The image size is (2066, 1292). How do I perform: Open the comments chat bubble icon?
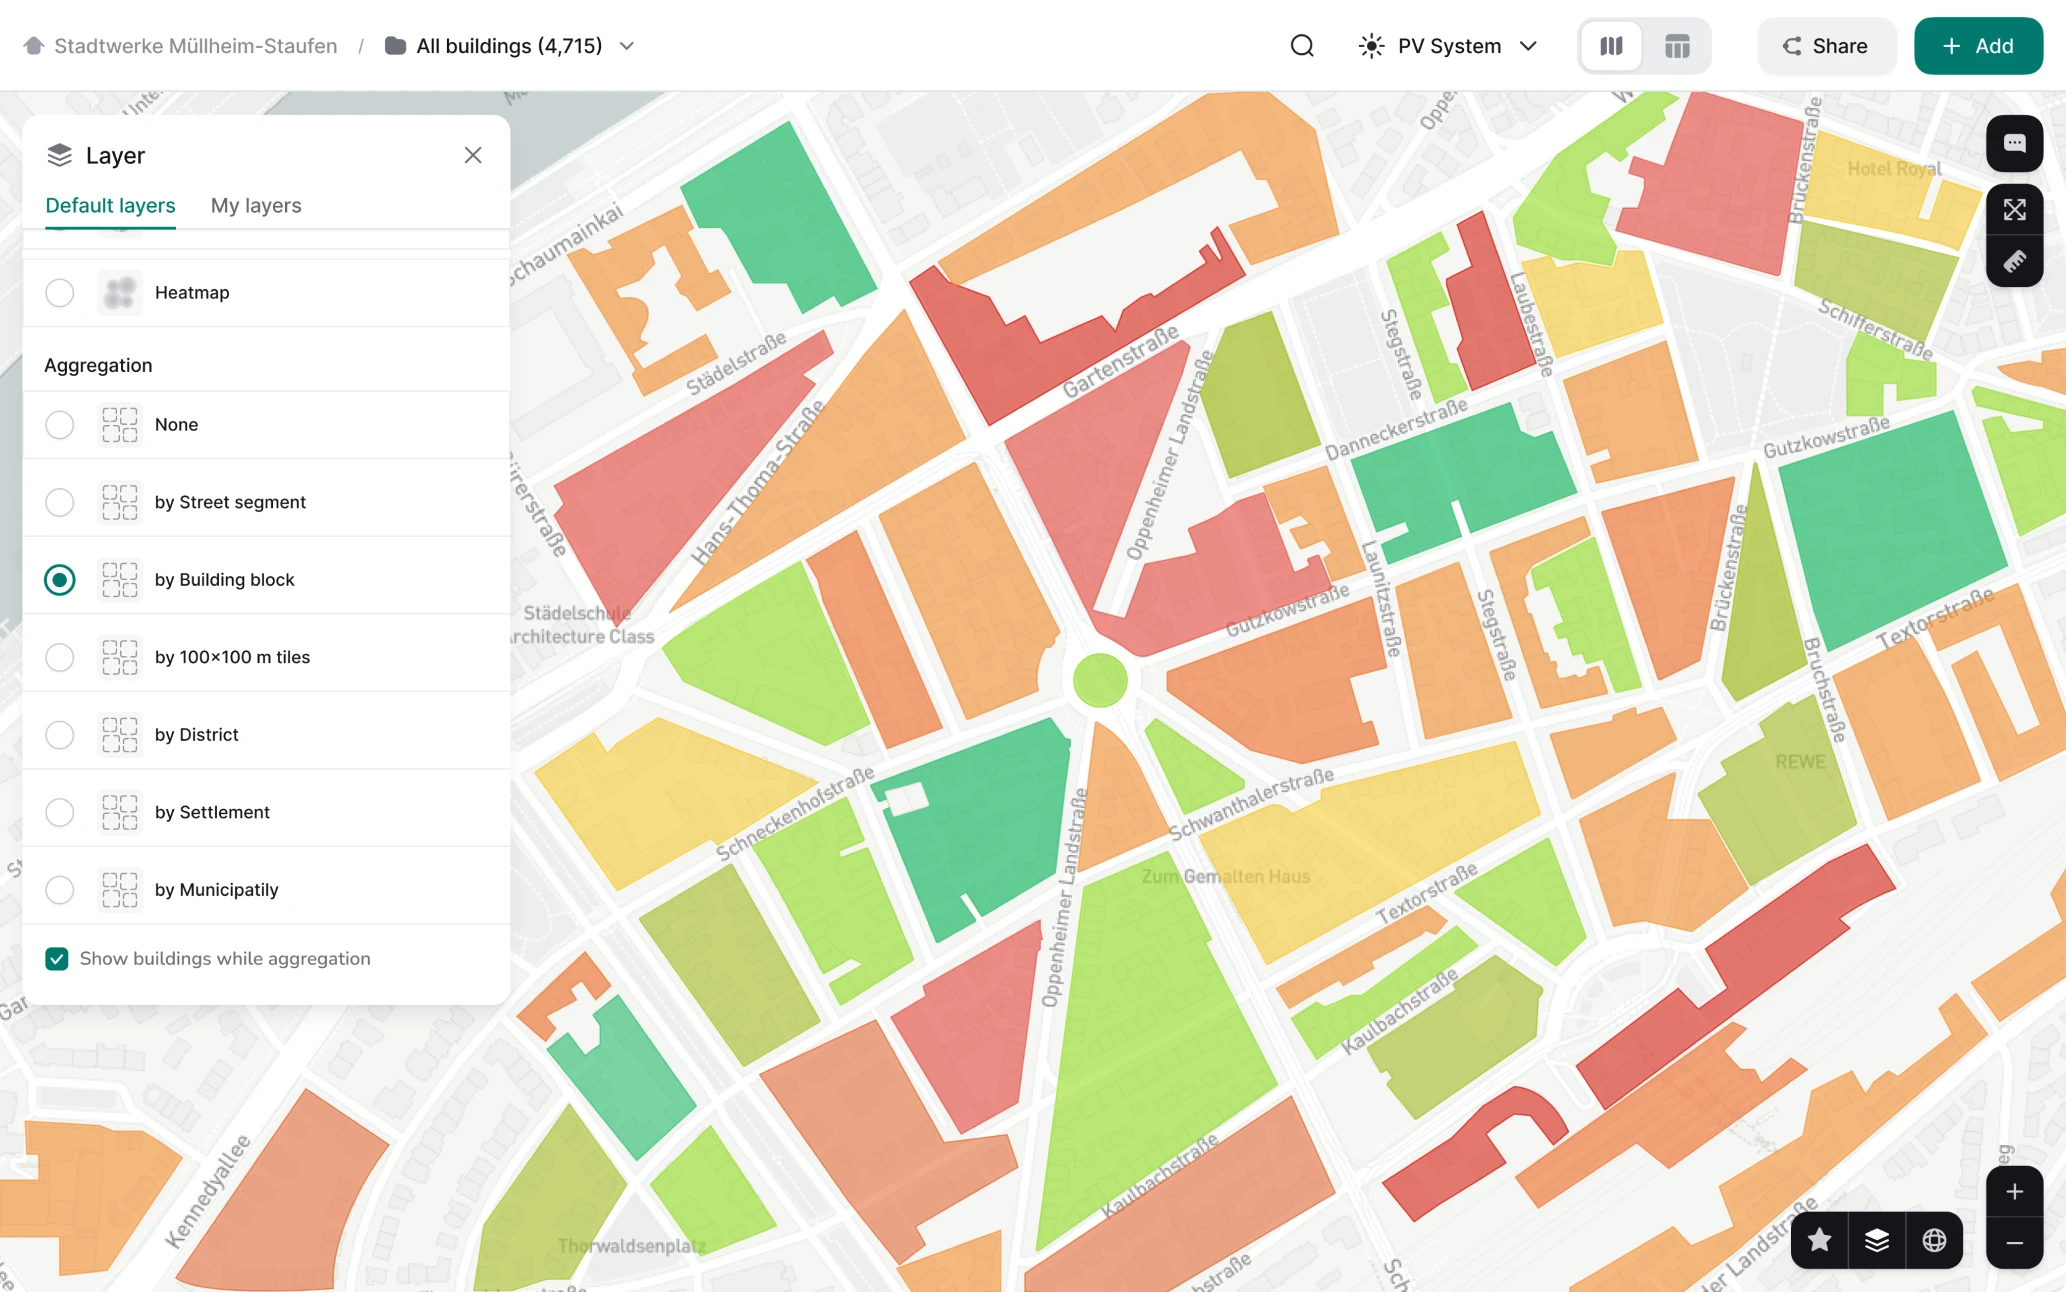(x=2015, y=144)
